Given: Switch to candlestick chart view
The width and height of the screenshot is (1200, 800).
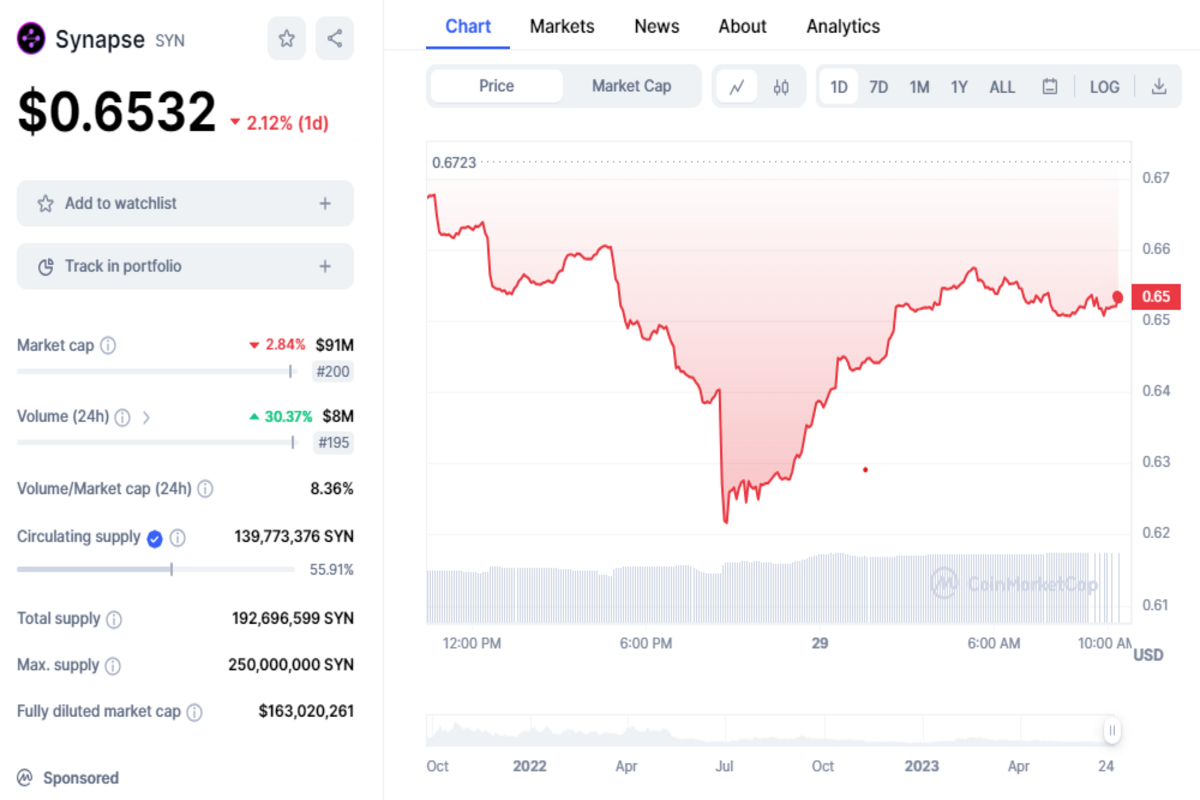Looking at the screenshot, I should (781, 87).
